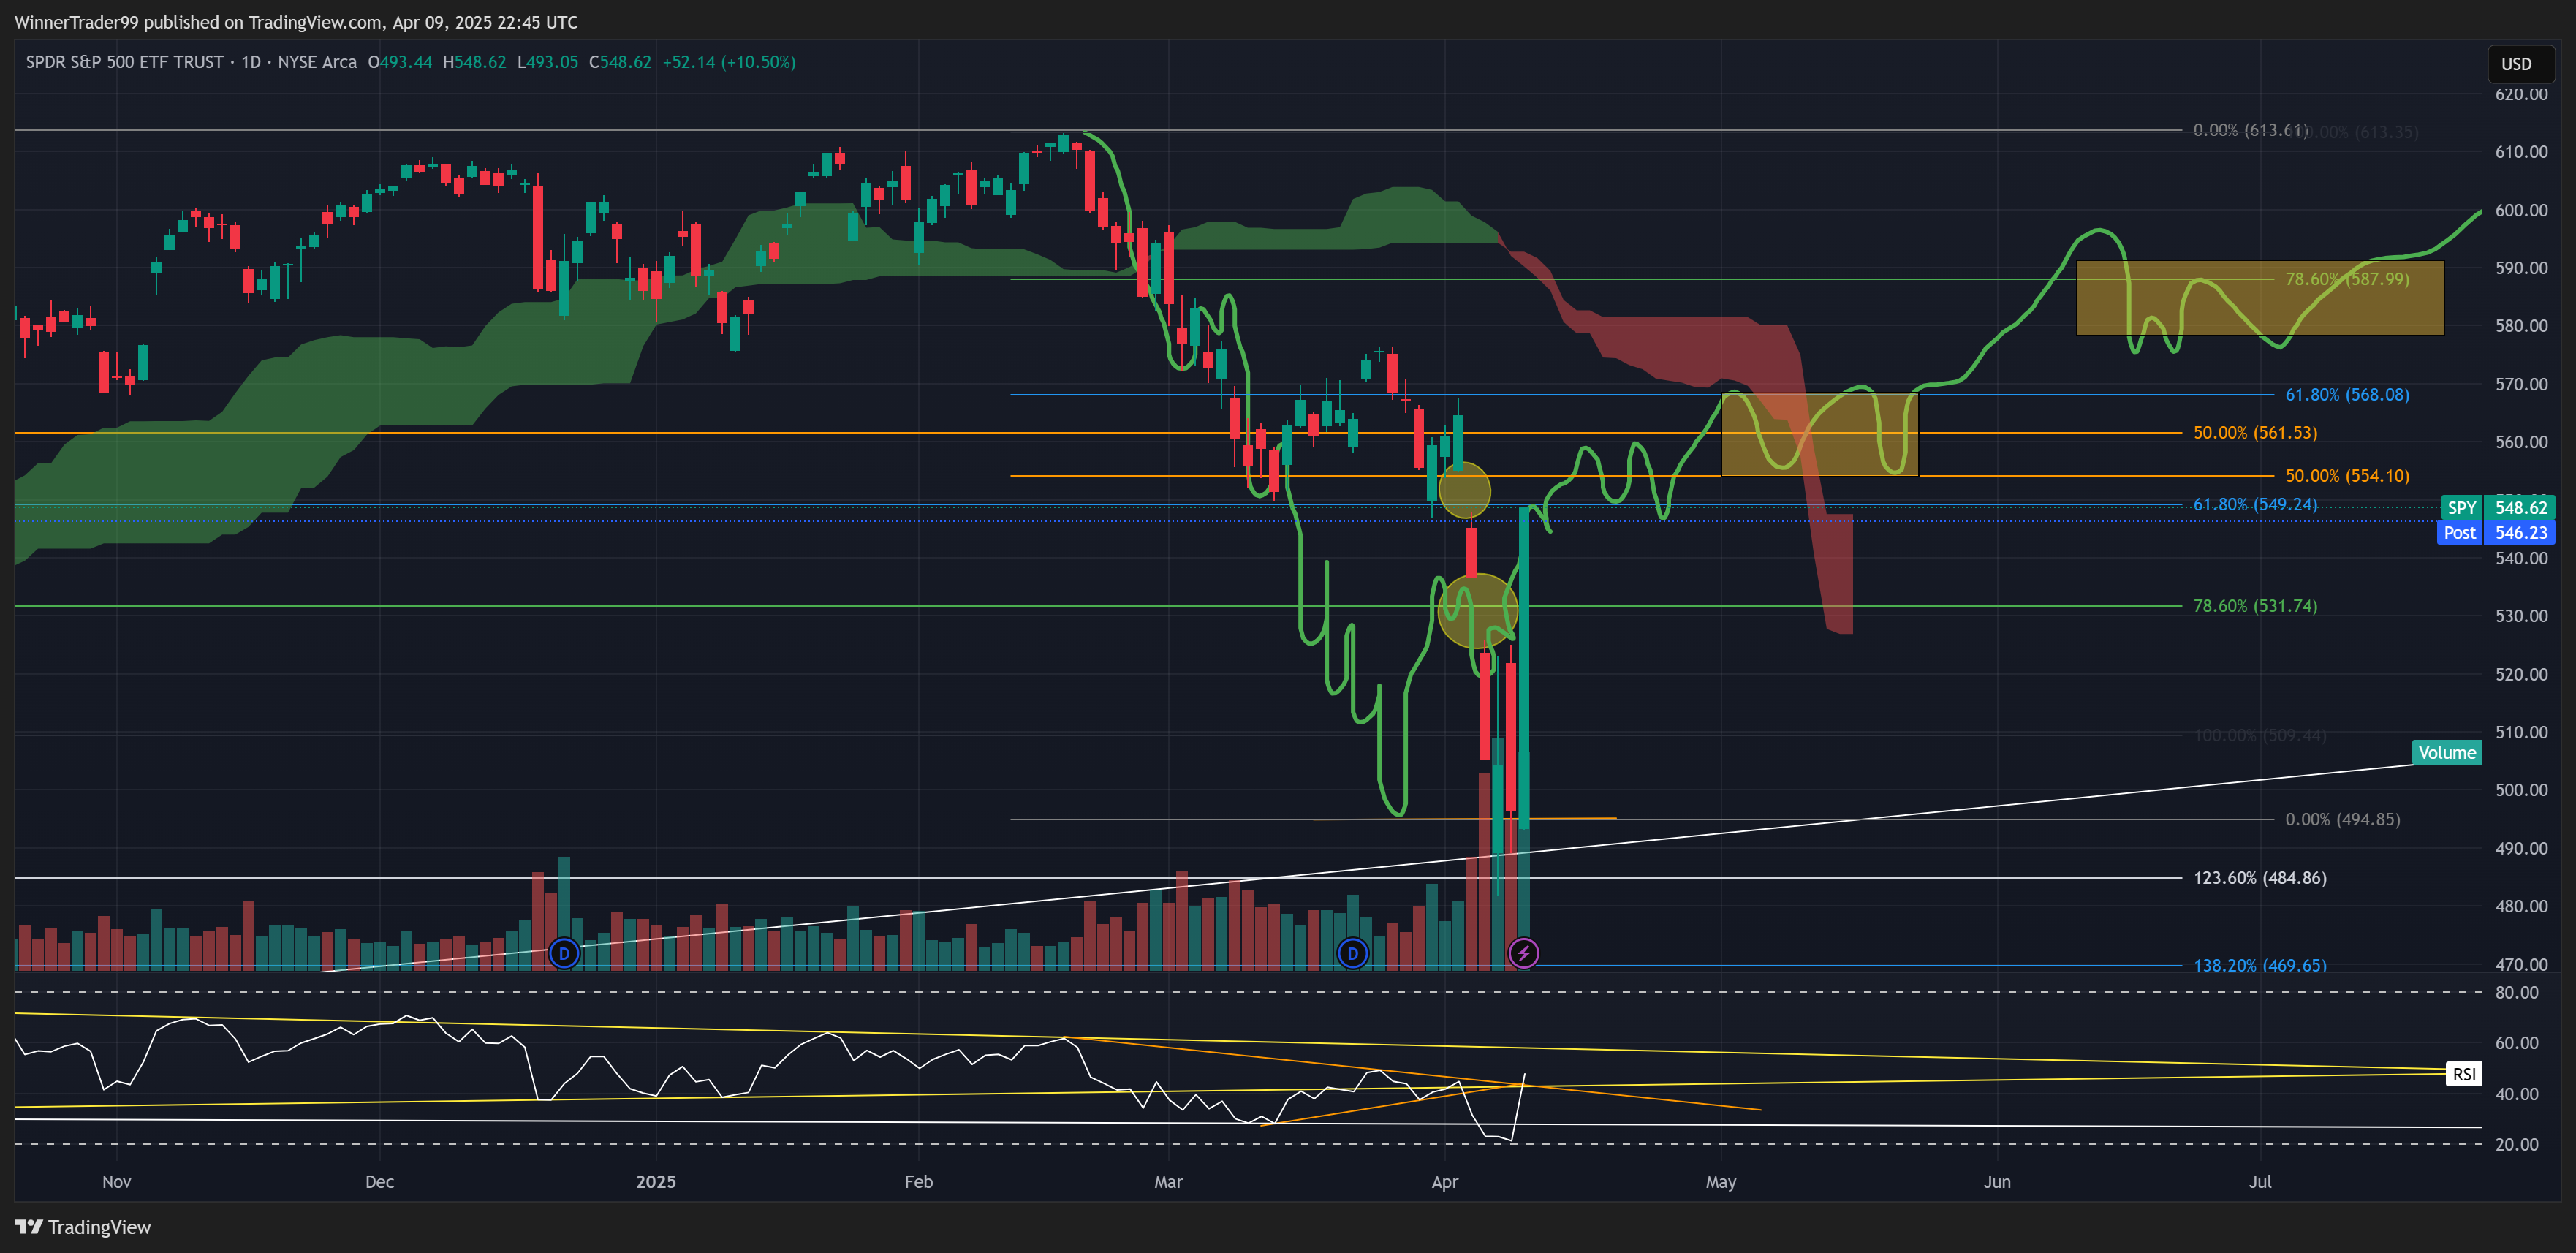Click the 50.00% (561.53) Fibonacci label

click(2255, 433)
